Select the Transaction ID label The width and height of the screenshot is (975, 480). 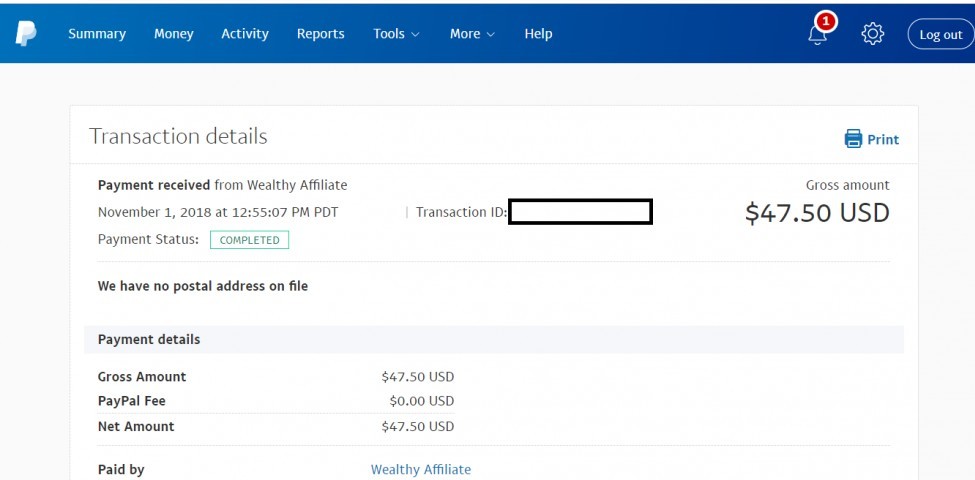click(461, 213)
